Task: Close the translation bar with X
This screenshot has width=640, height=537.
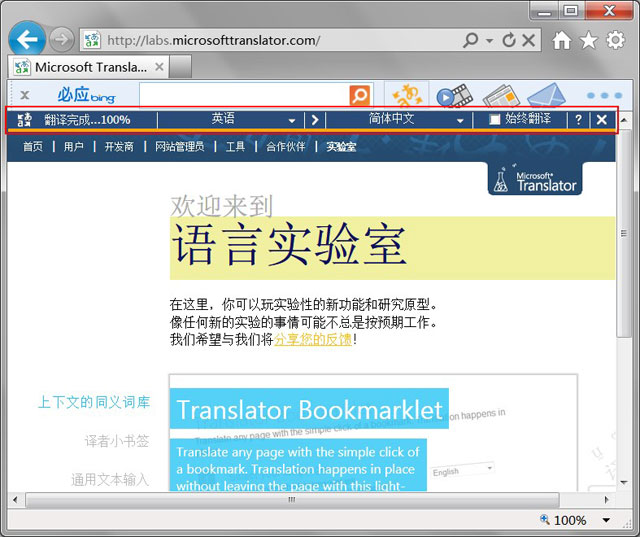Action: coord(601,120)
